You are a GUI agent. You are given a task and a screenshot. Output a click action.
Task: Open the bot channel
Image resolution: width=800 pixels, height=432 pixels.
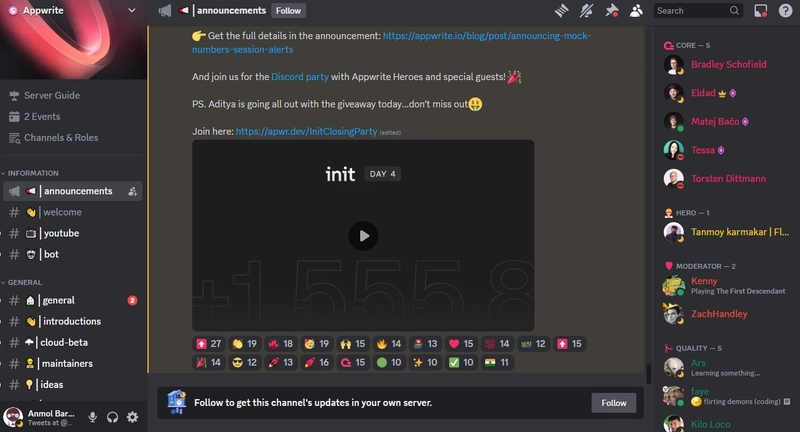click(x=73, y=254)
